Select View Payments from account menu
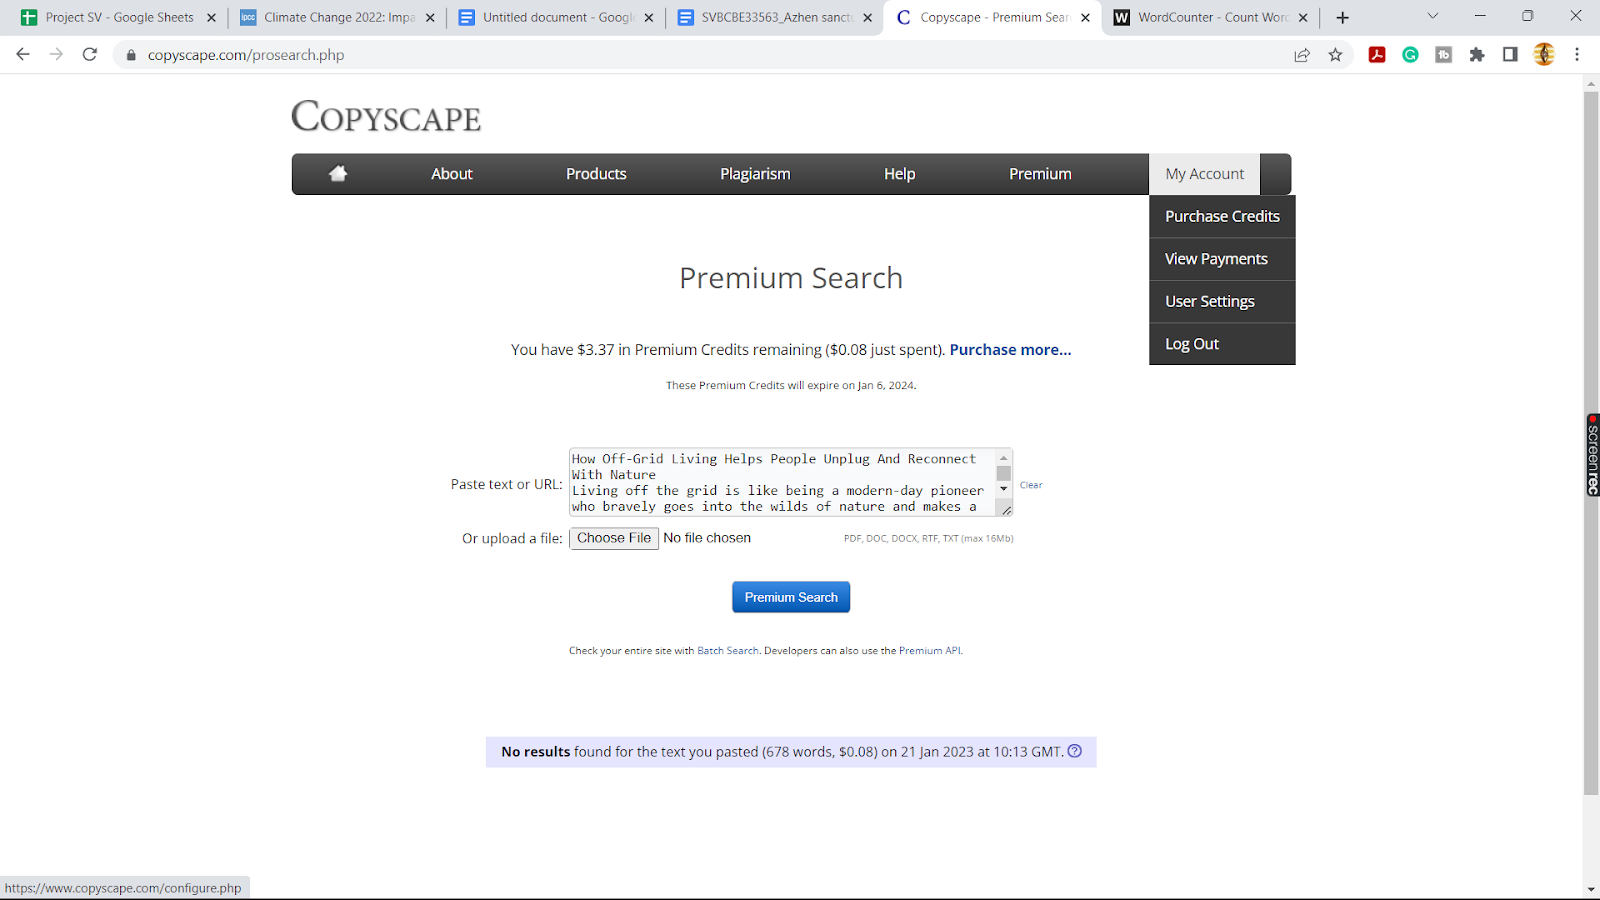 [1222, 259]
